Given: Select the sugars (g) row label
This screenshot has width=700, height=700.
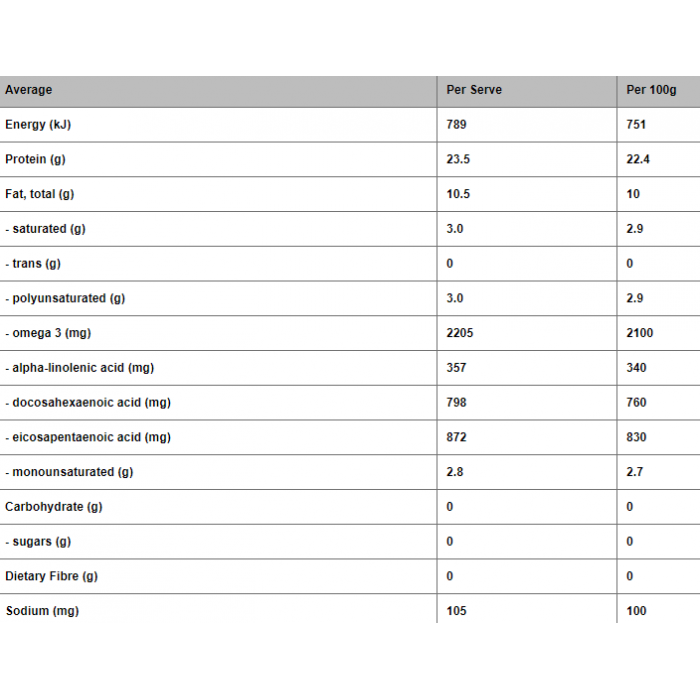Looking at the screenshot, I should (x=38, y=542).
